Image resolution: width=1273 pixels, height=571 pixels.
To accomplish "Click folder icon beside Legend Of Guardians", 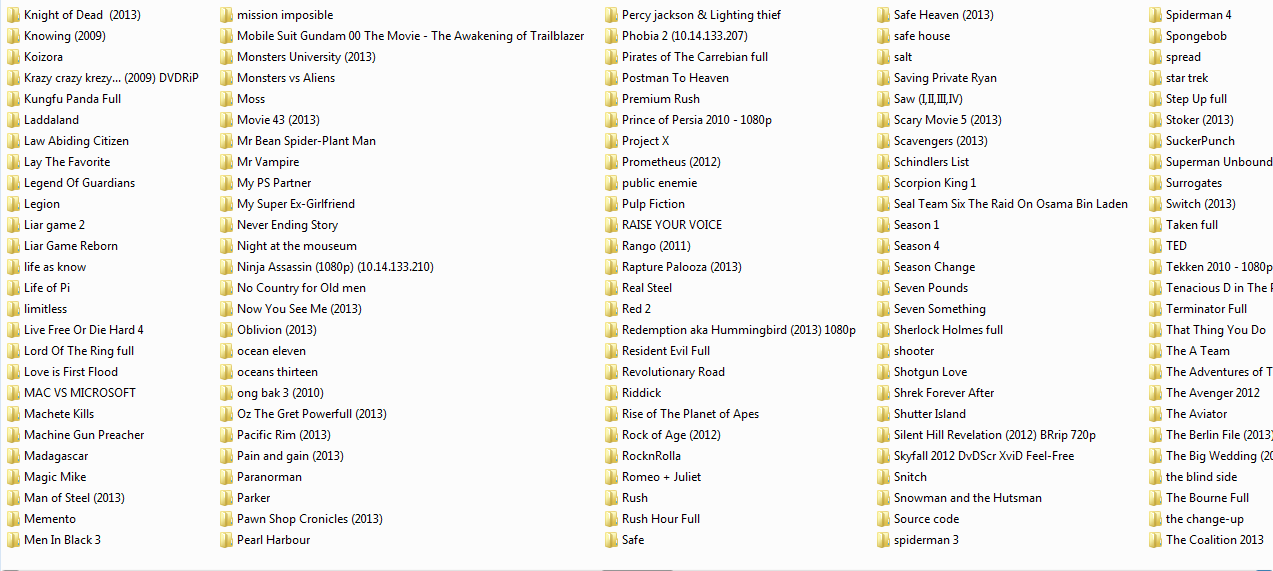I will (13, 183).
